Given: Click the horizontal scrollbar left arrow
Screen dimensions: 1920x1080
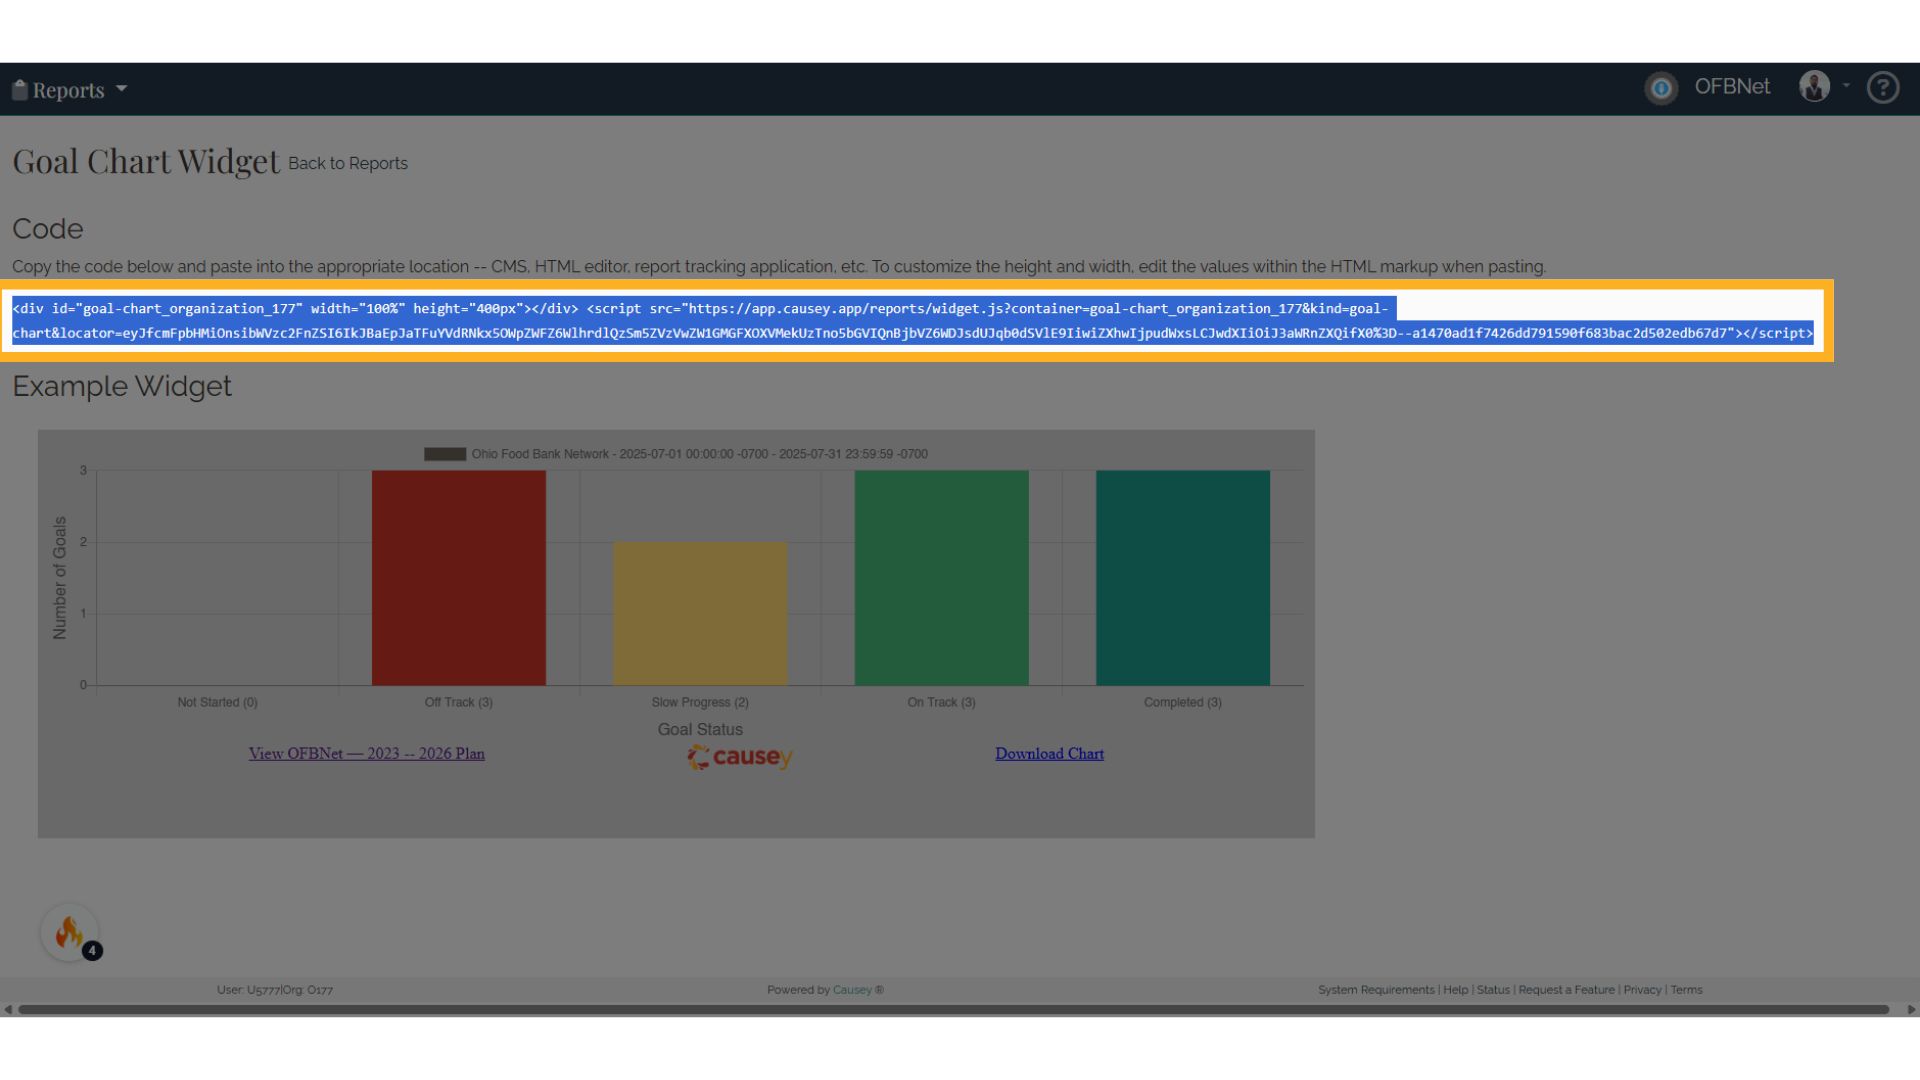Looking at the screenshot, I should [8, 1010].
